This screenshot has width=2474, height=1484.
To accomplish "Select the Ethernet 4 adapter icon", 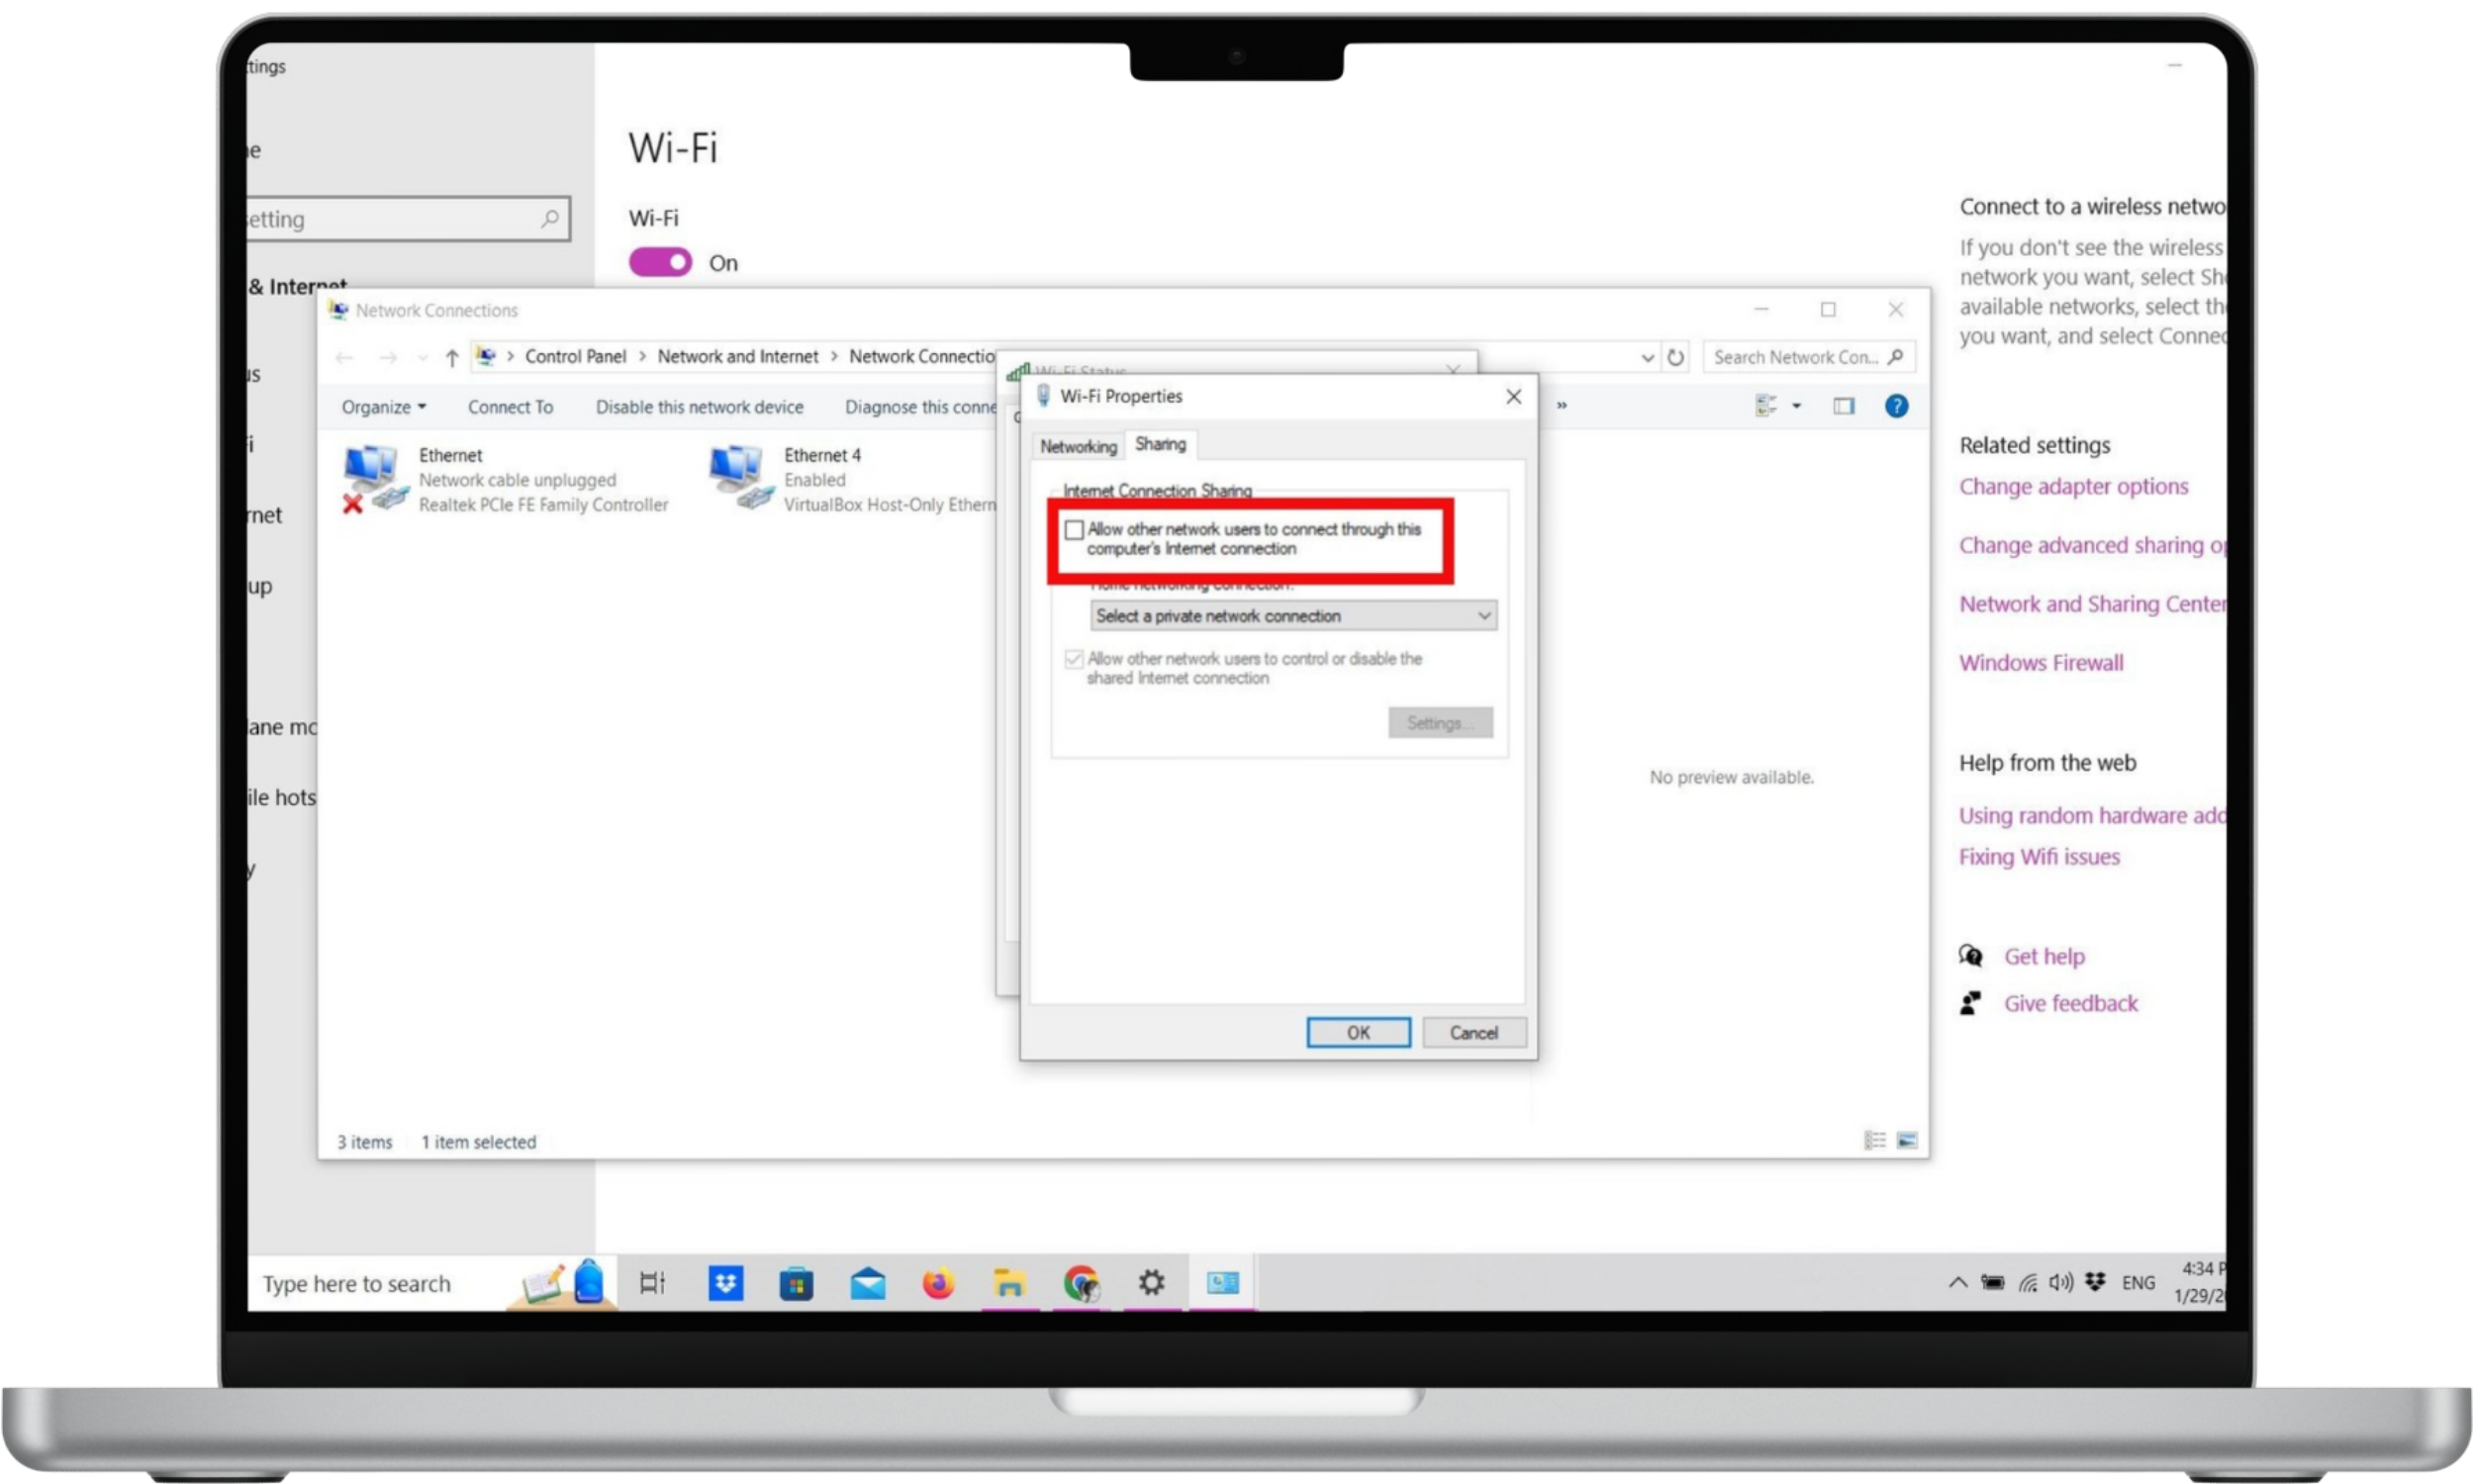I will pos(739,479).
